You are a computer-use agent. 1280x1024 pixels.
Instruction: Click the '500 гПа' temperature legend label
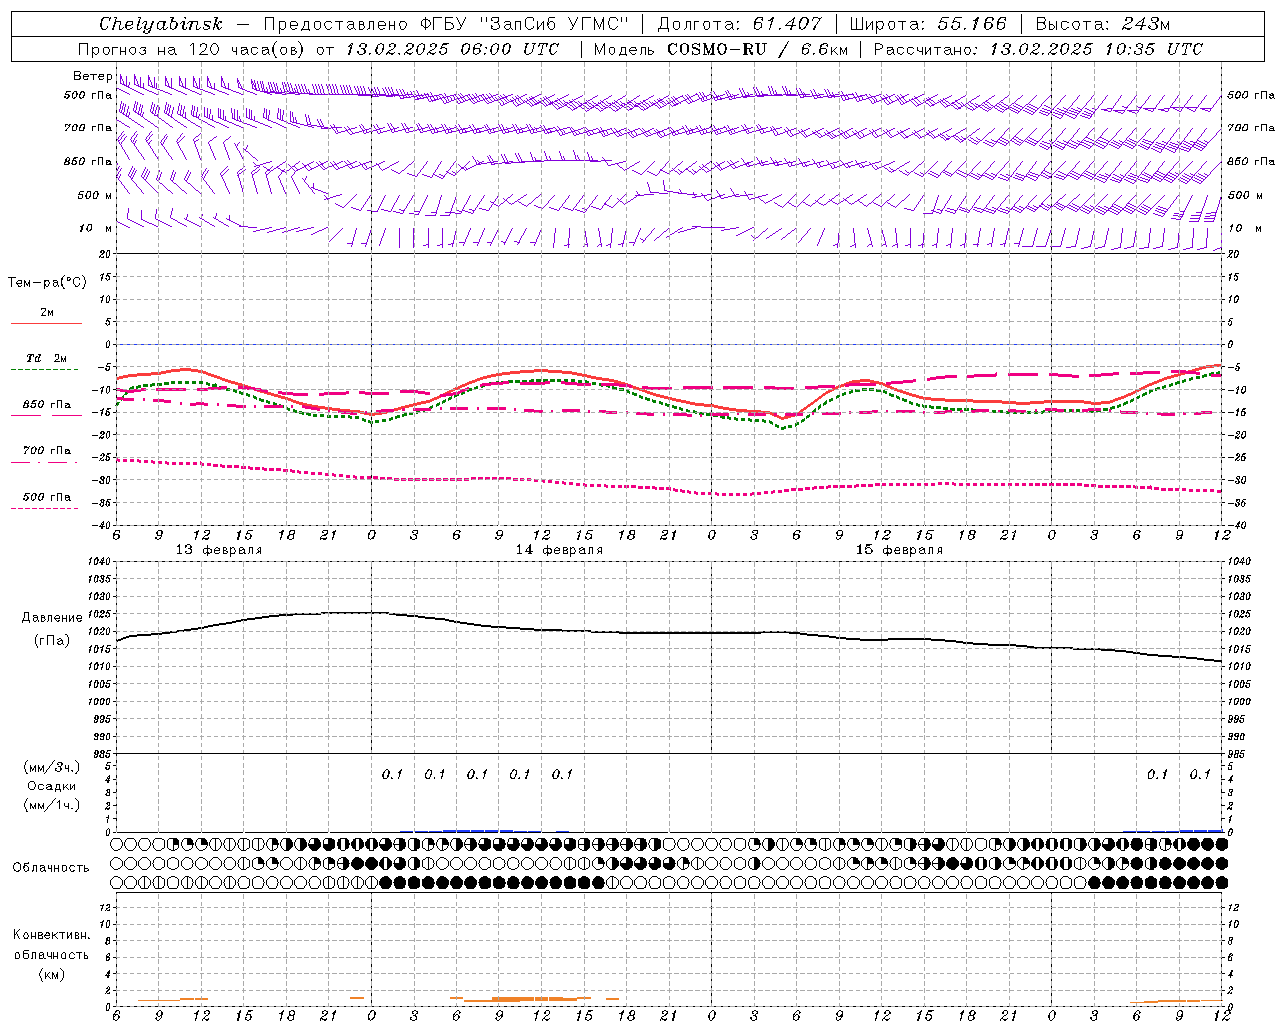coord(47,497)
